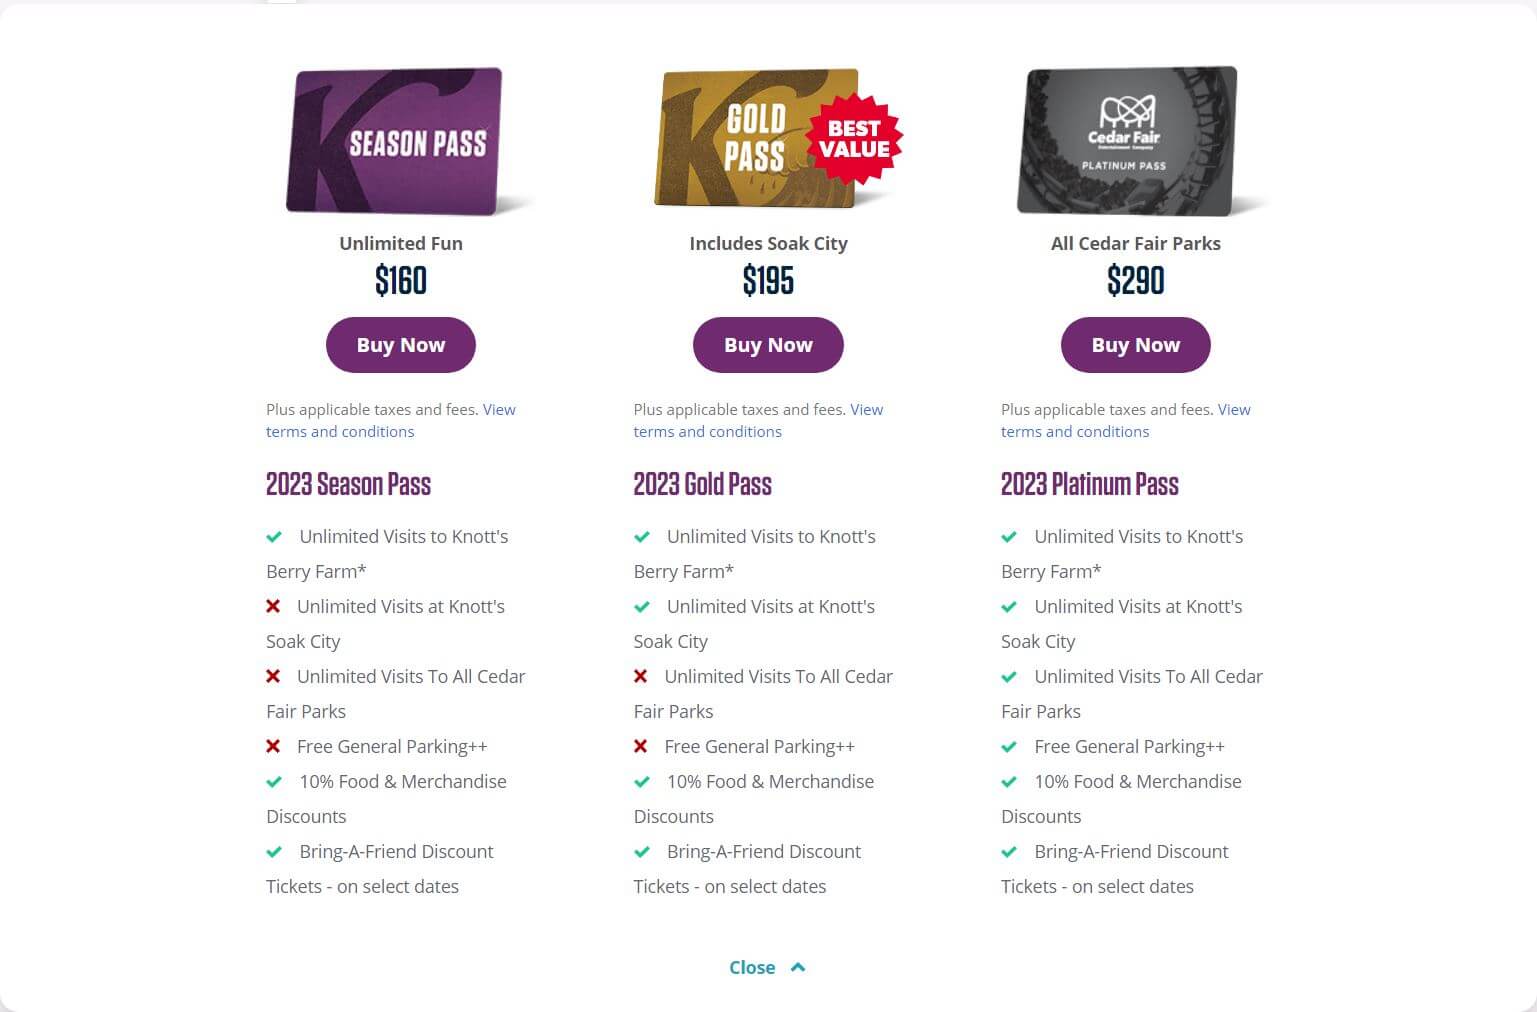Select the 2023 Platinum Pass heading

[1089, 485]
